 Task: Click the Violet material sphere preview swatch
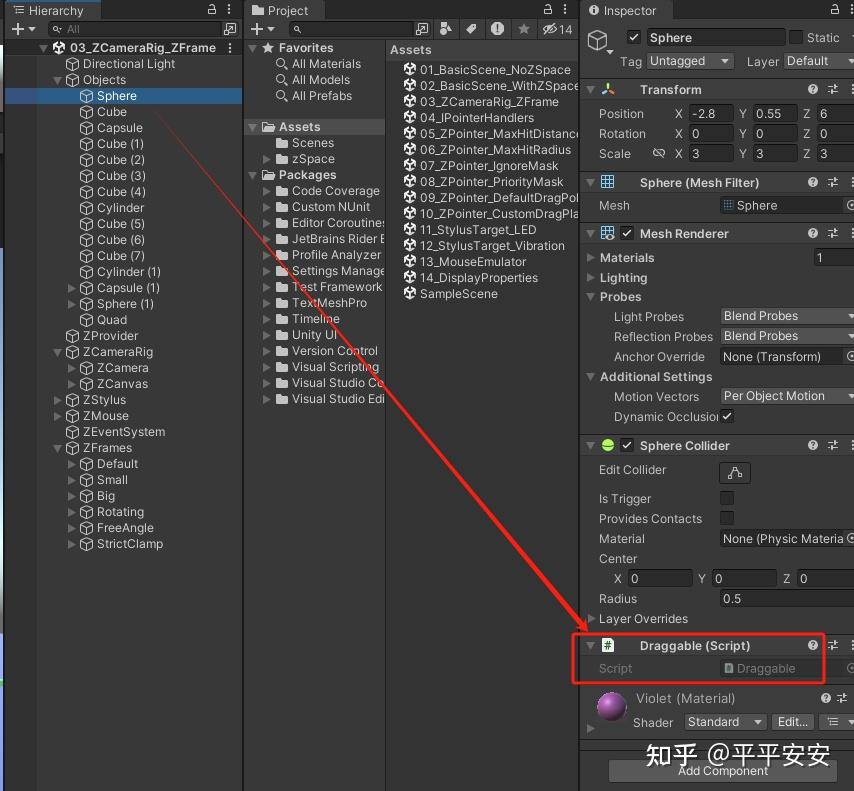tap(611, 705)
